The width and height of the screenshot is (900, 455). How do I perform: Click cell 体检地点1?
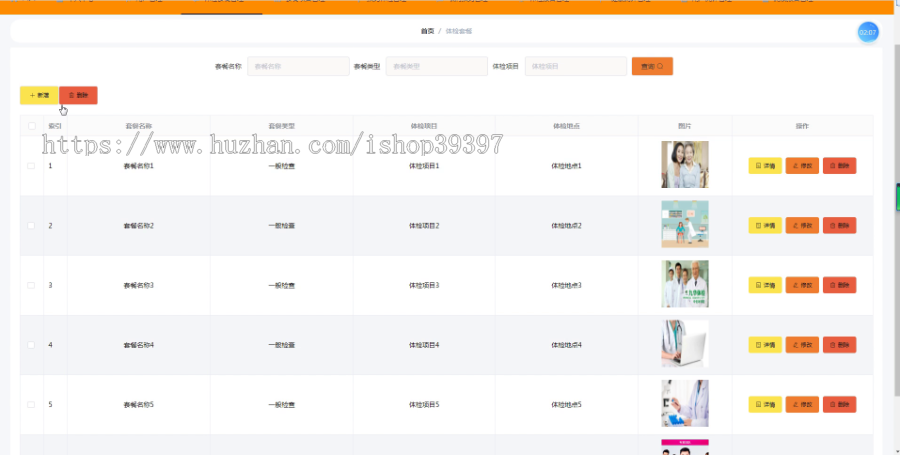click(567, 166)
